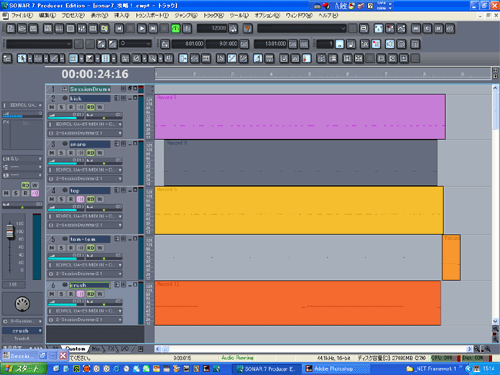Open the 編集 (Edit) menu
The height and width of the screenshot is (375, 500).
[x=48, y=15]
